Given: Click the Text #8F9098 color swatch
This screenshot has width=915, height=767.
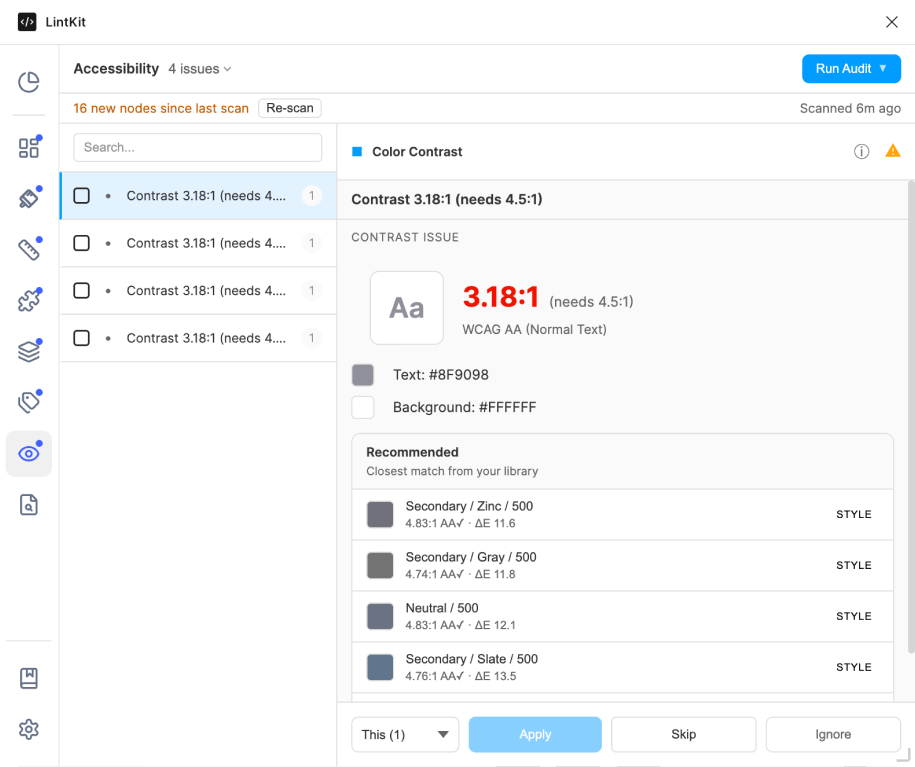Looking at the screenshot, I should (x=363, y=375).
